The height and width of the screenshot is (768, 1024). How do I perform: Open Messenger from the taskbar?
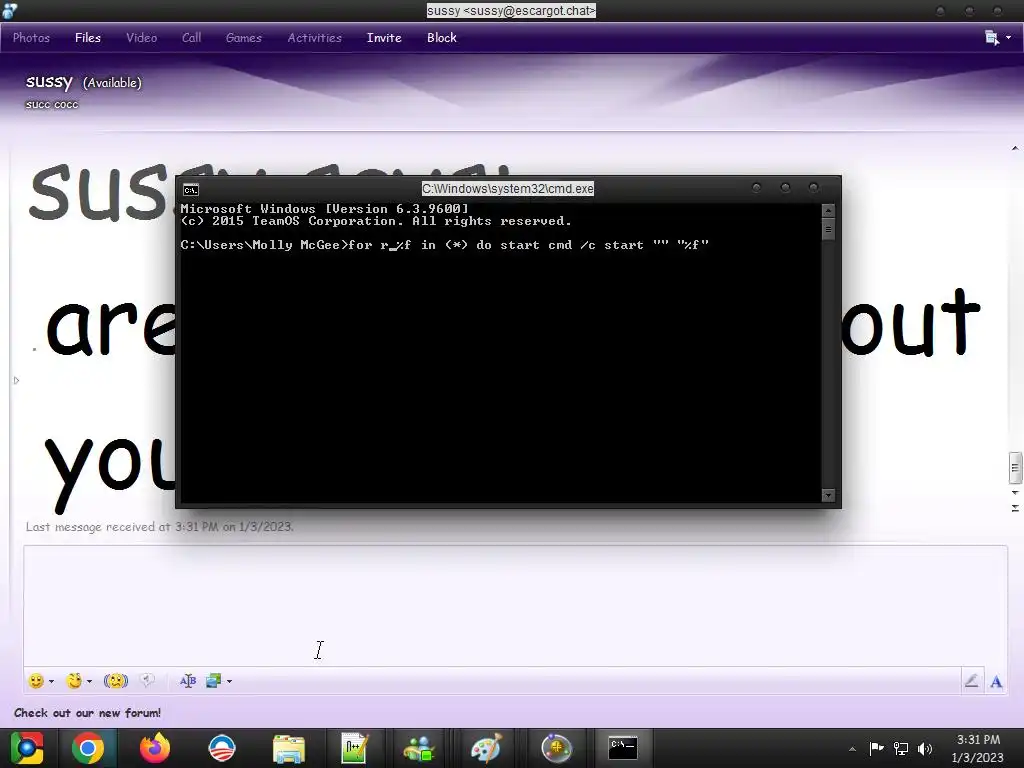coord(419,748)
